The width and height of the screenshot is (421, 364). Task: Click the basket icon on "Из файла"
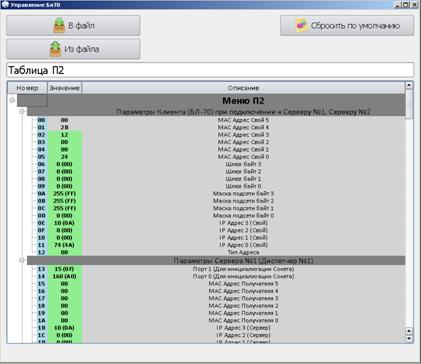(x=55, y=49)
